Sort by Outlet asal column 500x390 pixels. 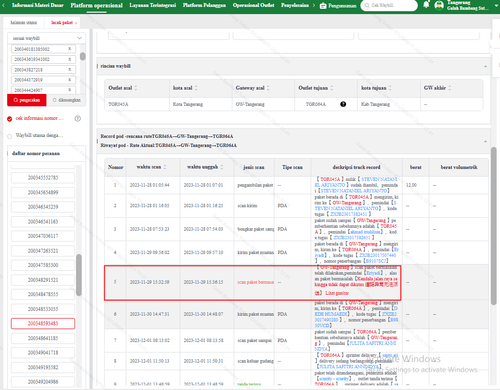(x=136, y=88)
